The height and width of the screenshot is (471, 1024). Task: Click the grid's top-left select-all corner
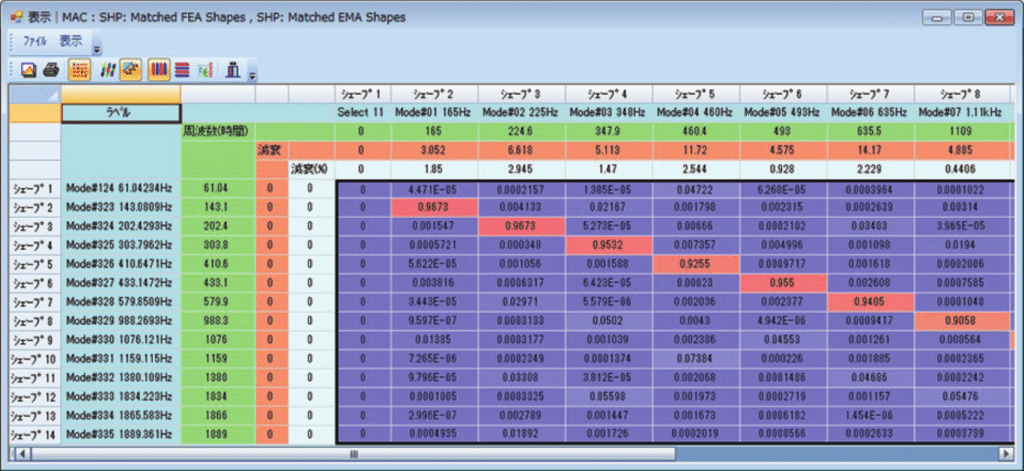tap(34, 94)
